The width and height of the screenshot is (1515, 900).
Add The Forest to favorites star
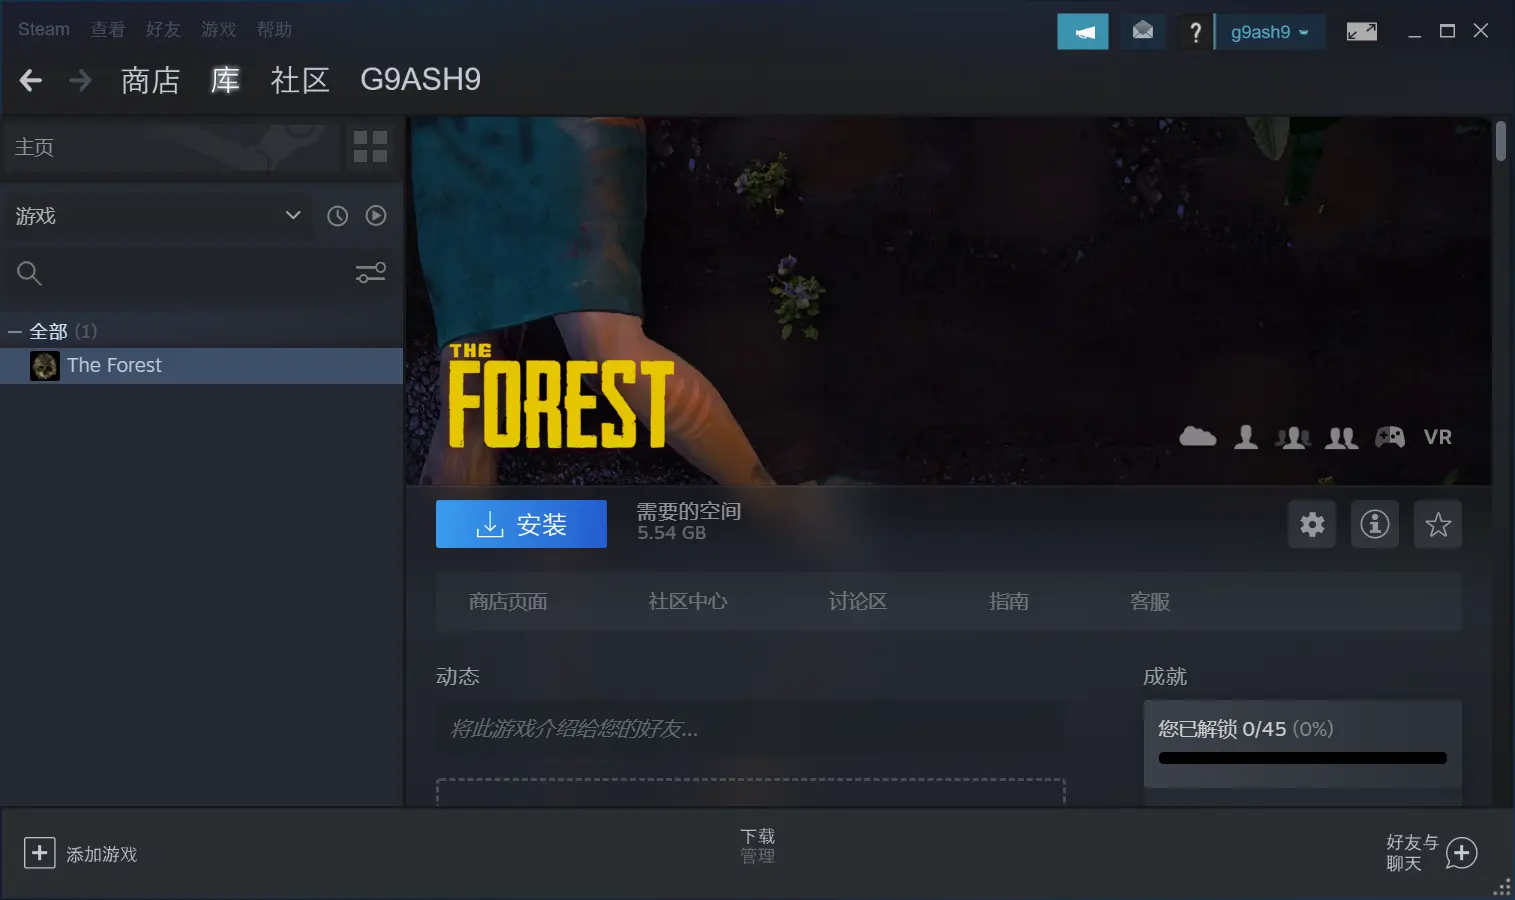1438,524
